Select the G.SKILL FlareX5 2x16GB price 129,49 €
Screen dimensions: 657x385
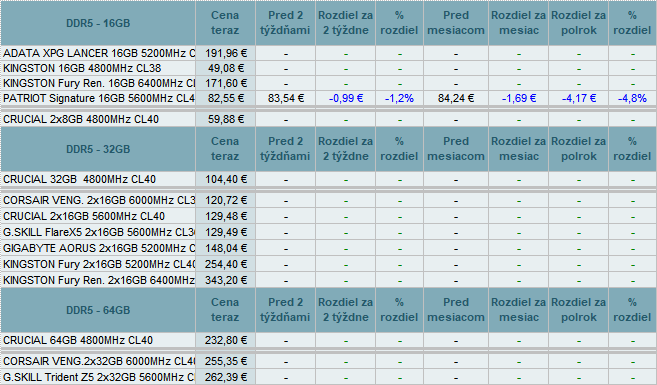tap(225, 232)
